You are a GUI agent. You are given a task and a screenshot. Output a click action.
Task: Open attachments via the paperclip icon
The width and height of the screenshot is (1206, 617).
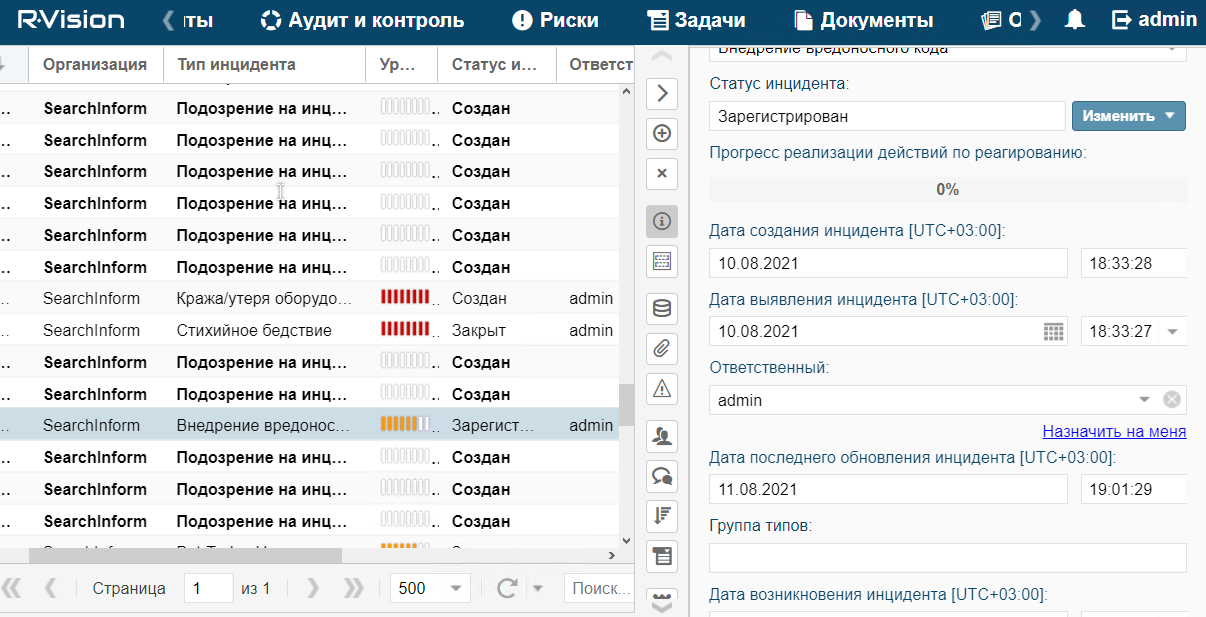click(661, 348)
